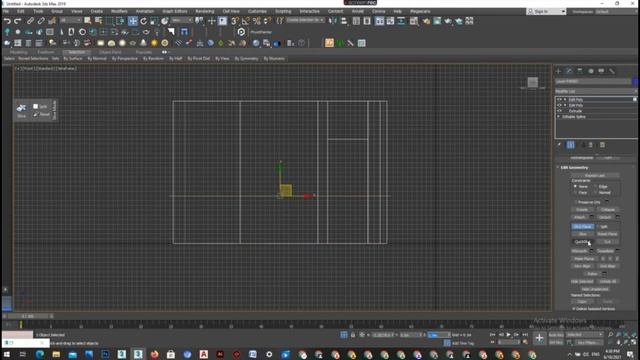Image resolution: width=640 pixels, height=360 pixels.
Task: Activate the Select and Move tool
Action: click(133, 21)
